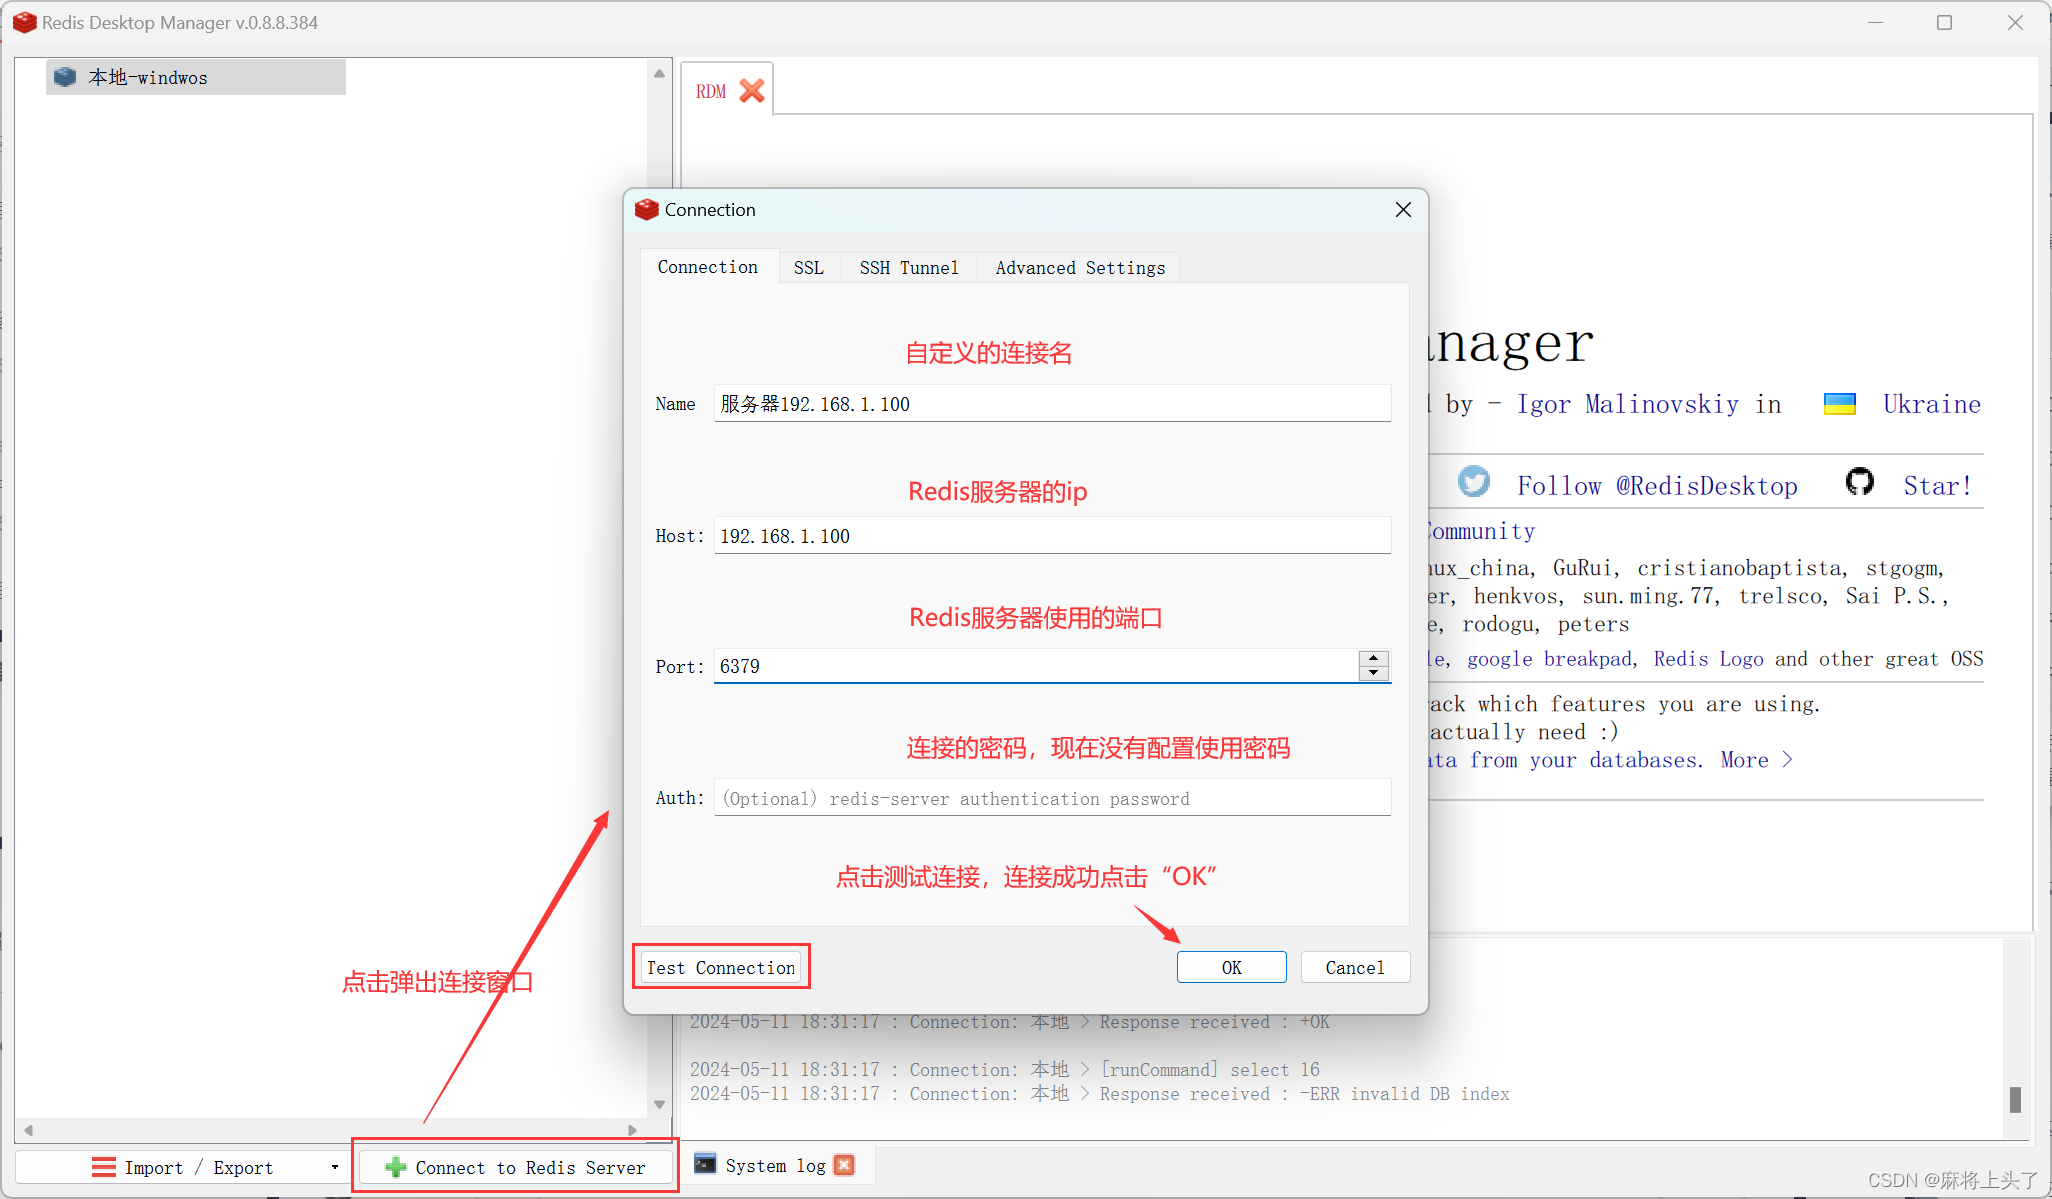Click connection tree scrollbar up arrow

tap(659, 73)
